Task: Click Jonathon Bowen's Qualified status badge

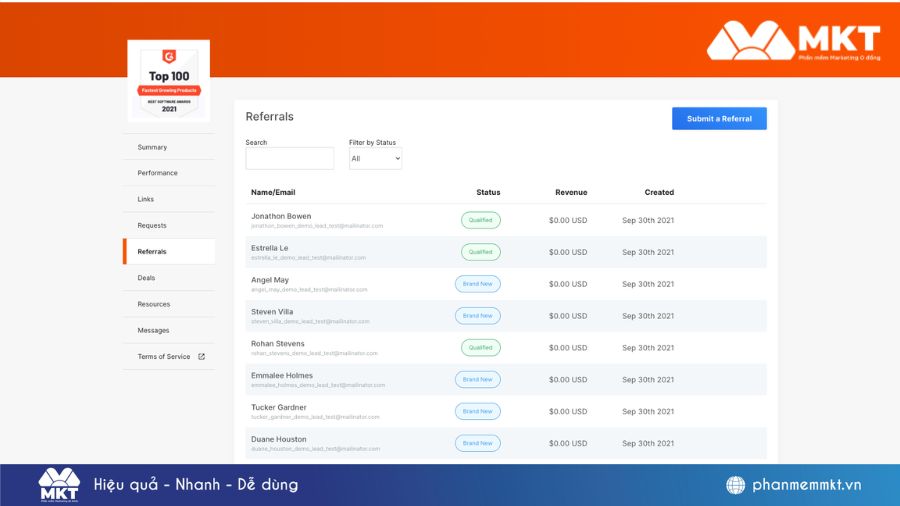Action: click(481, 220)
